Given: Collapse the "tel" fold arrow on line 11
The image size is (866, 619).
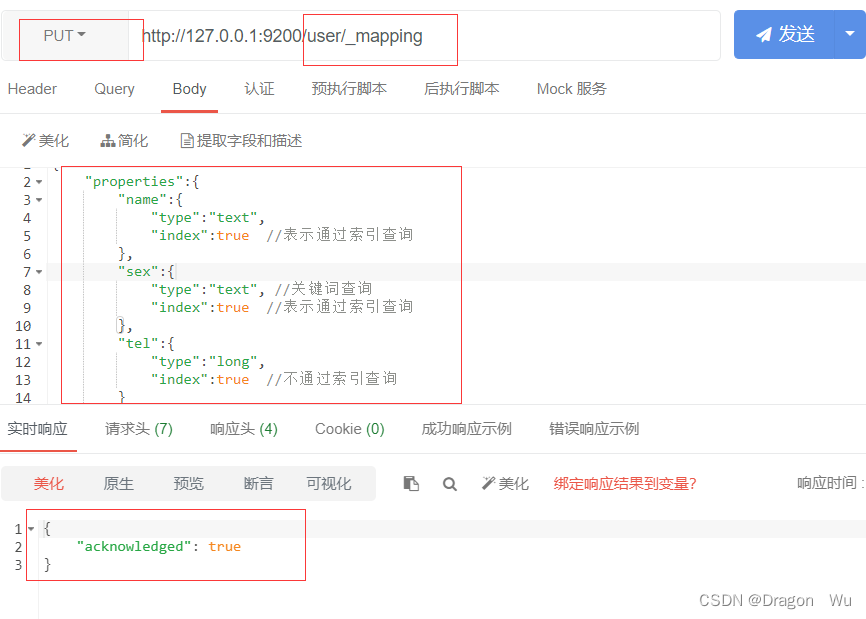Looking at the screenshot, I should pyautogui.click(x=39, y=344).
